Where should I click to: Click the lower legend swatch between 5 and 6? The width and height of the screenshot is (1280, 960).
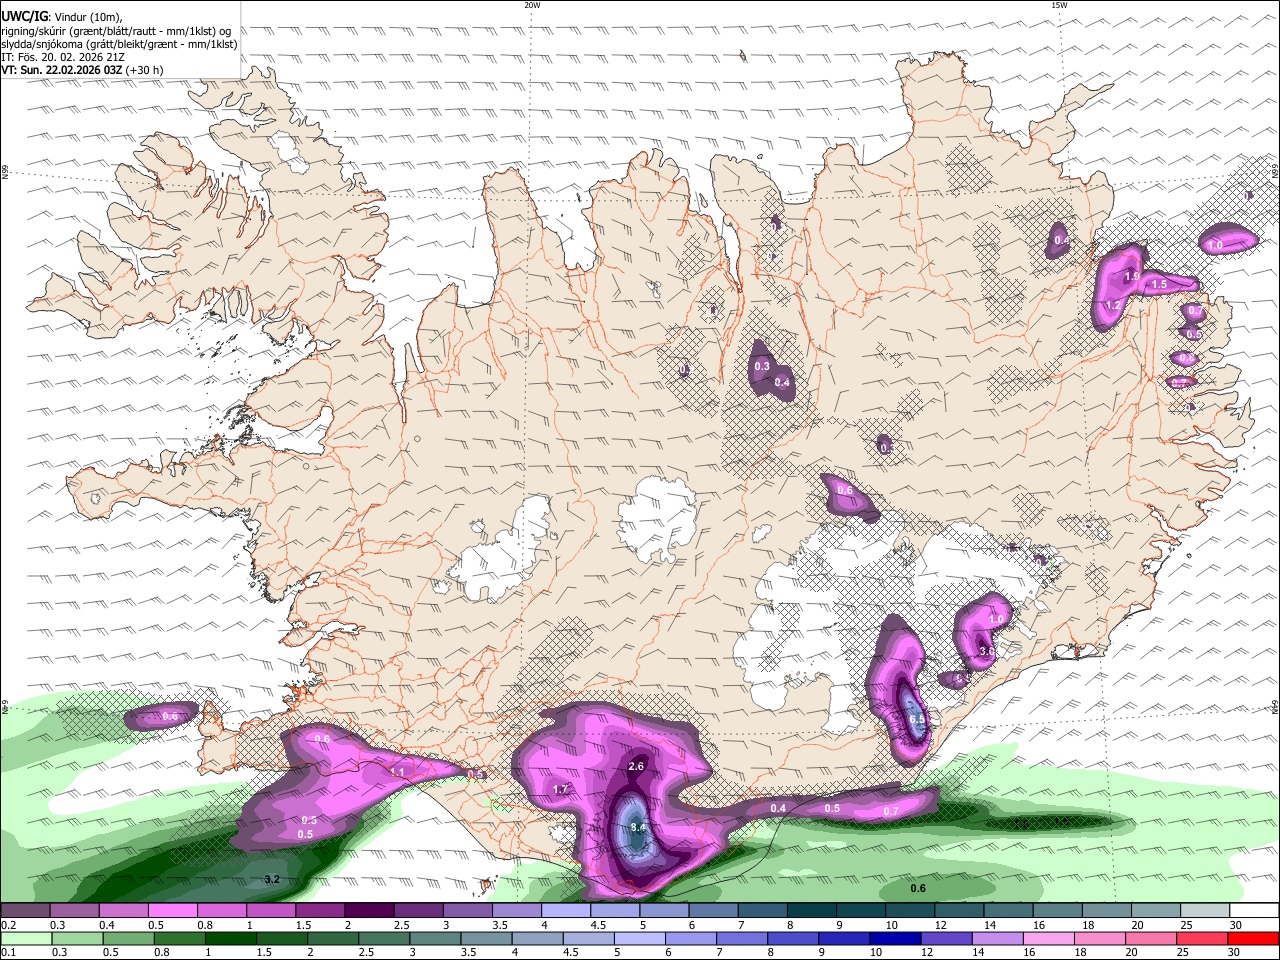click(640, 938)
